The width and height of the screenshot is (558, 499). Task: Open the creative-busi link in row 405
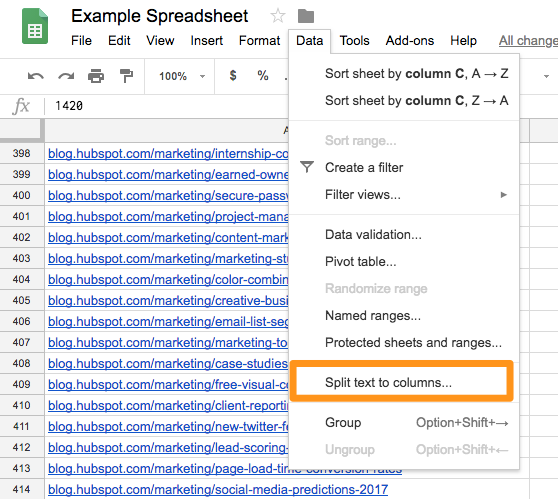(168, 300)
